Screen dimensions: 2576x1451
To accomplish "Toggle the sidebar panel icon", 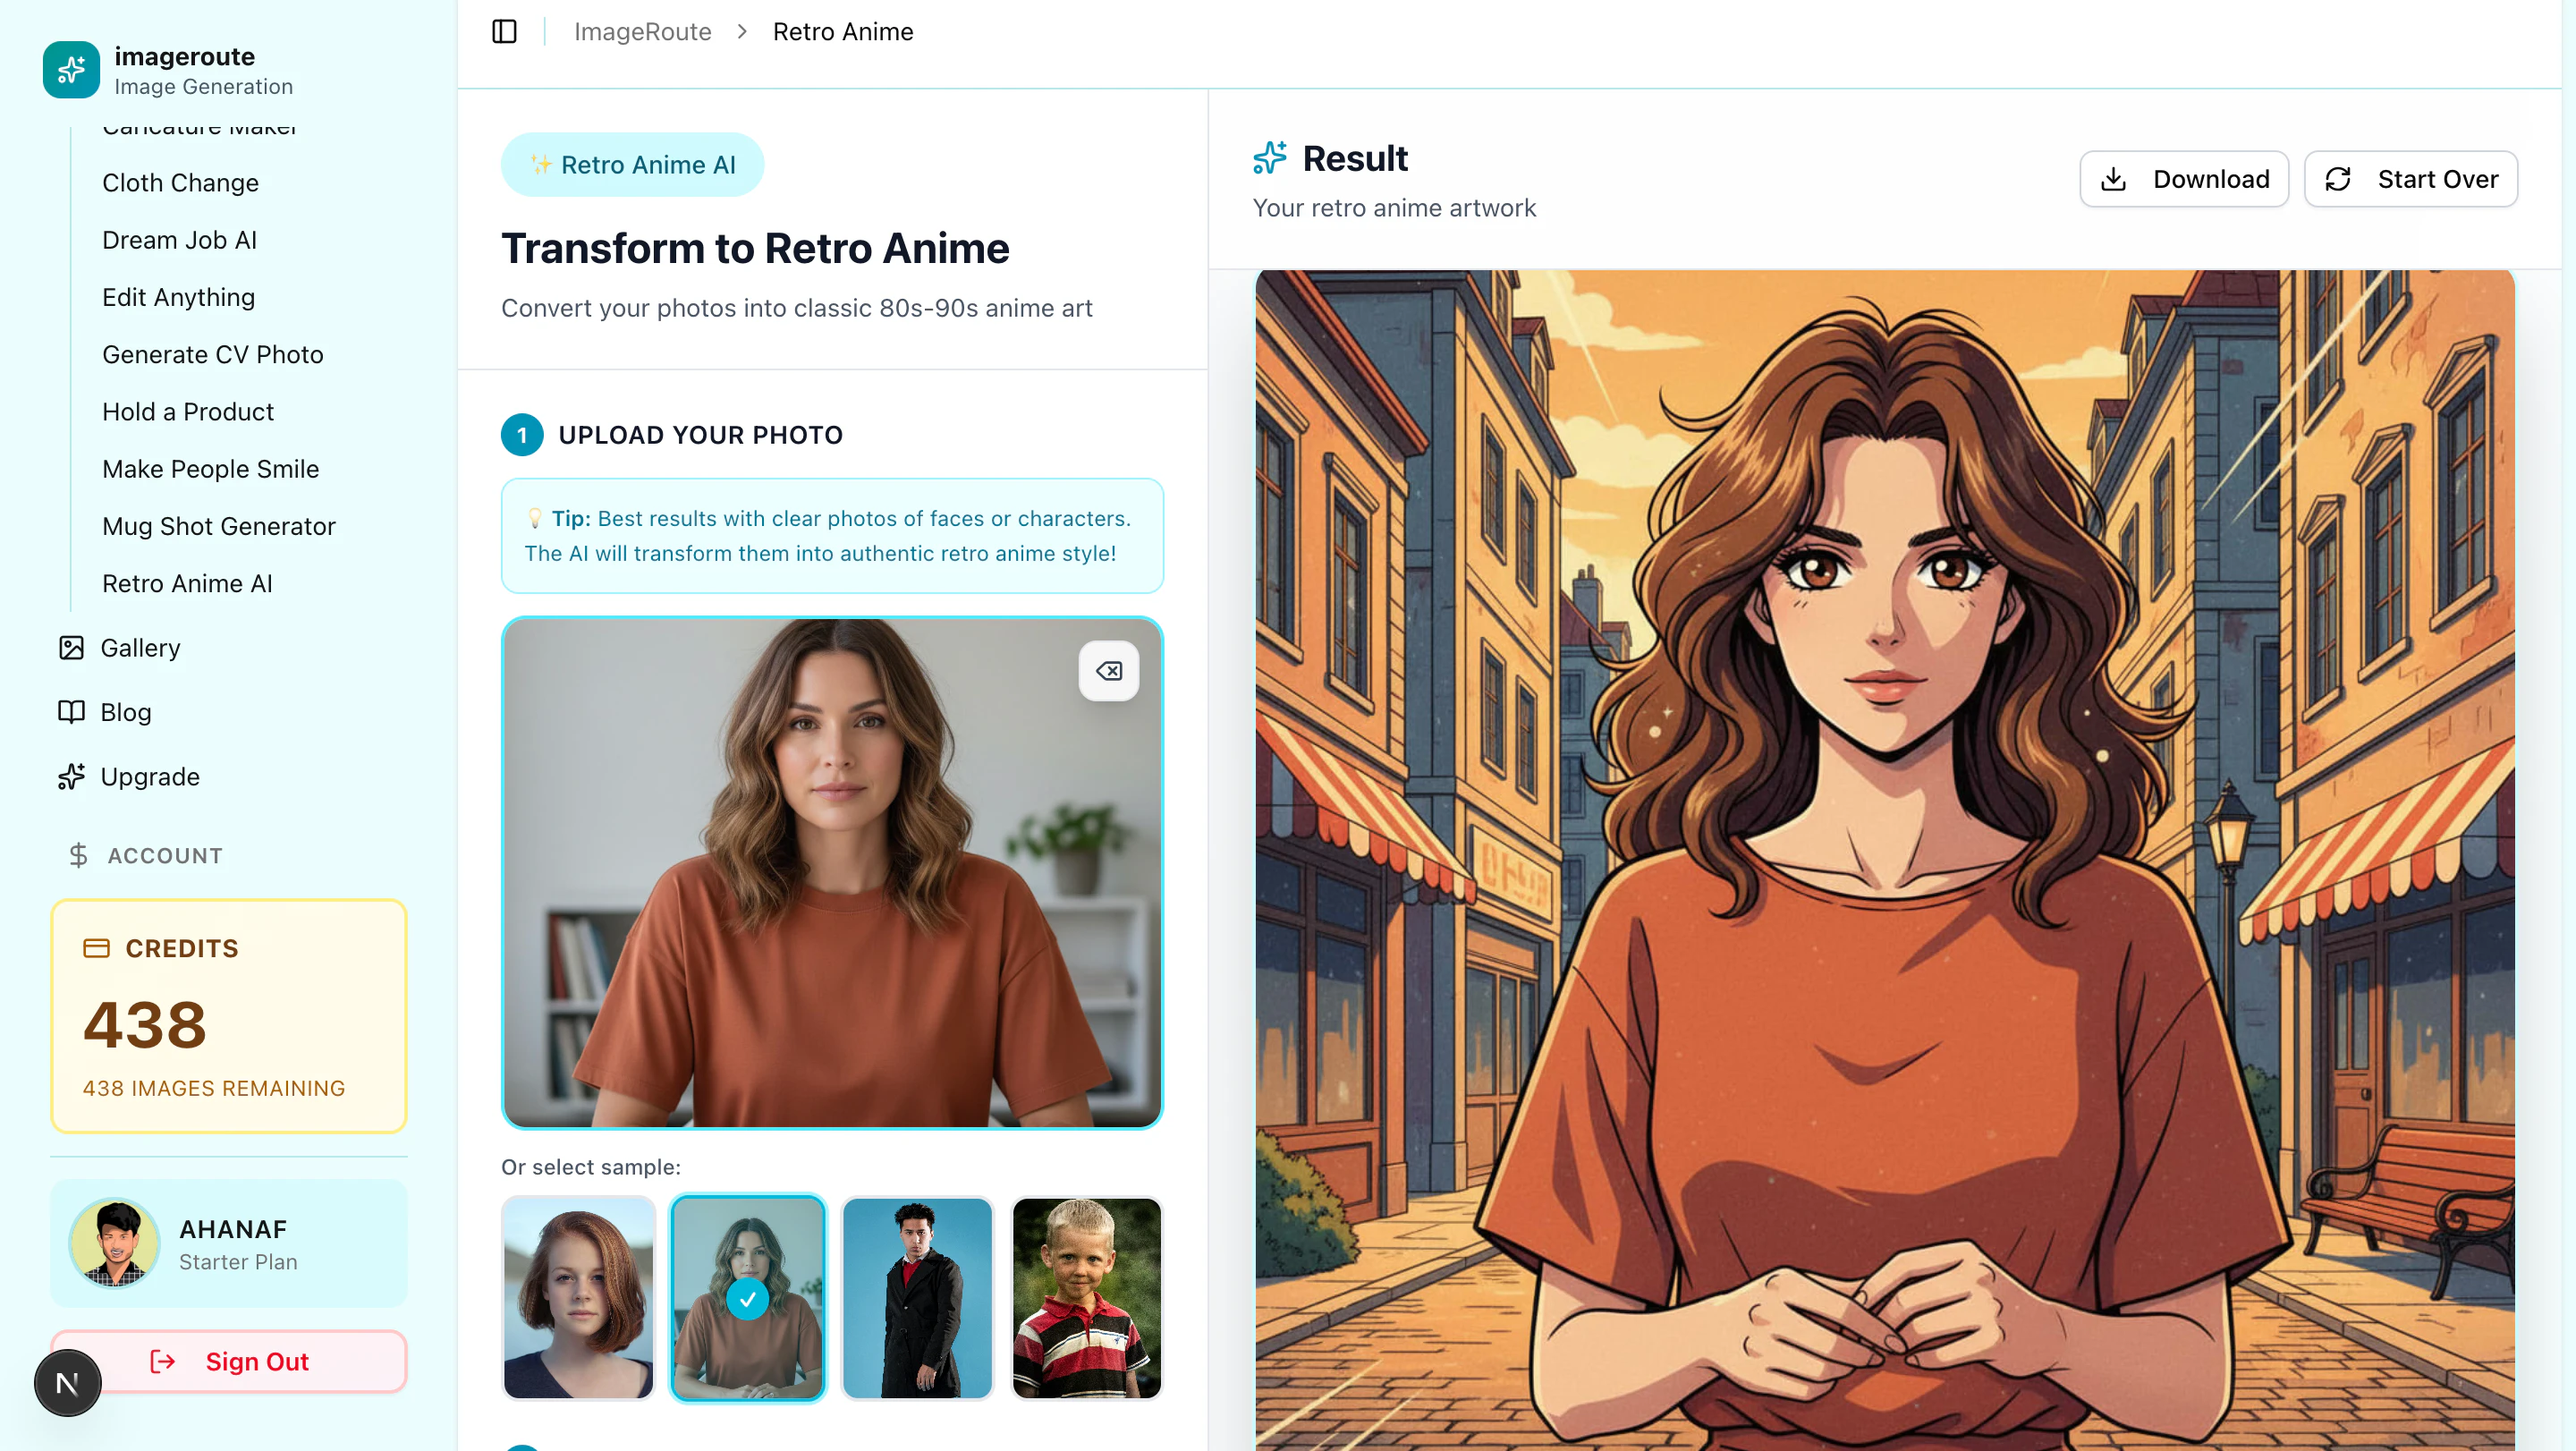I will pyautogui.click(x=504, y=32).
